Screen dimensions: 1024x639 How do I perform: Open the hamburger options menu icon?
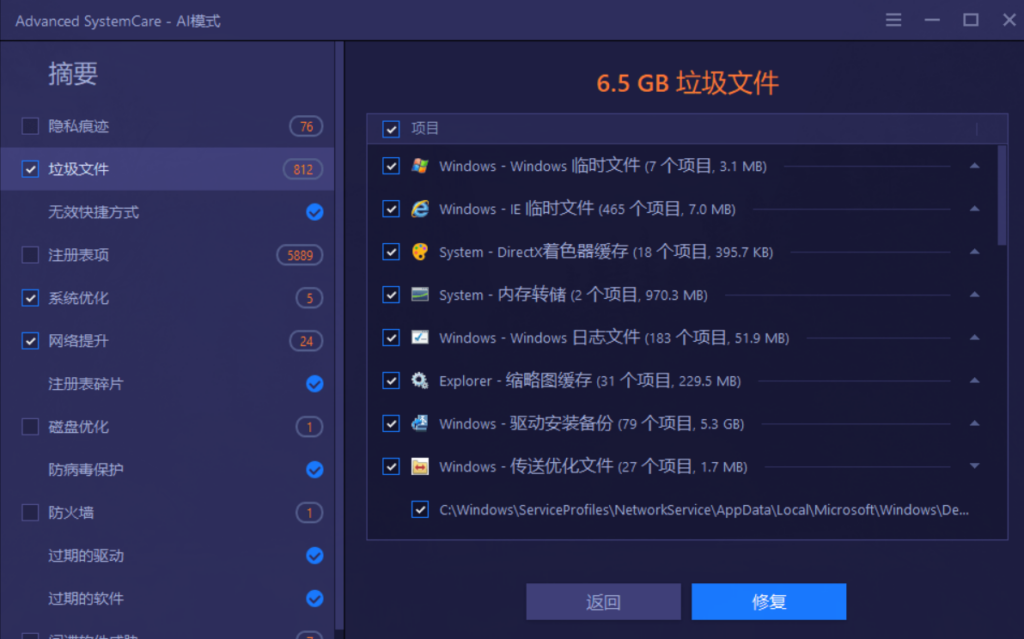pos(893,20)
